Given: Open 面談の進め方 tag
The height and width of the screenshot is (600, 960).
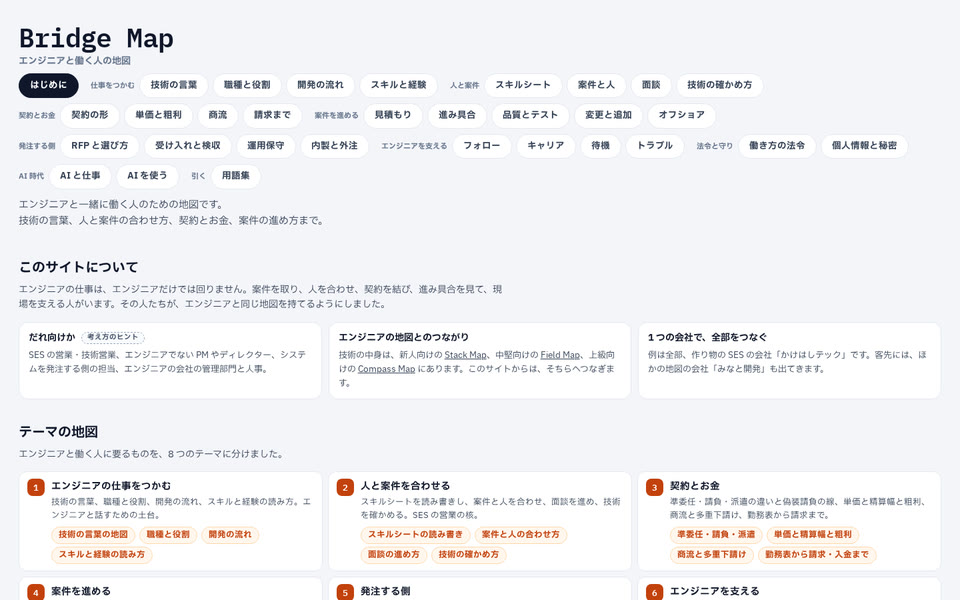Looking at the screenshot, I should pyautogui.click(x=394, y=555).
